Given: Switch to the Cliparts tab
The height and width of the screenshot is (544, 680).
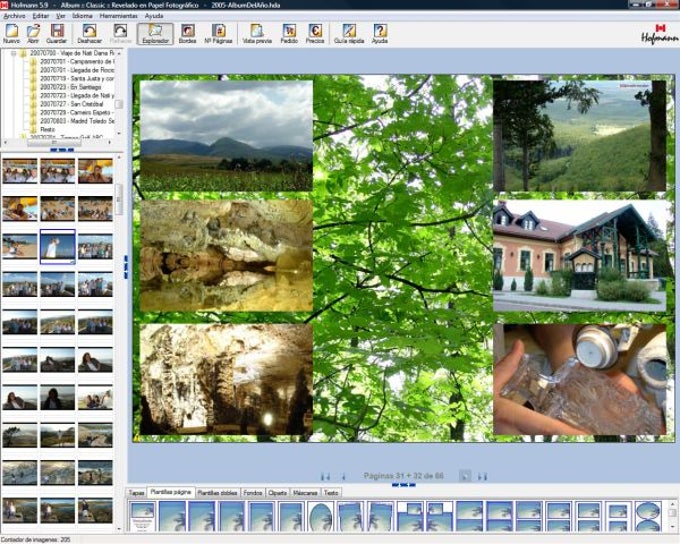Looking at the screenshot, I should pyautogui.click(x=278, y=493).
